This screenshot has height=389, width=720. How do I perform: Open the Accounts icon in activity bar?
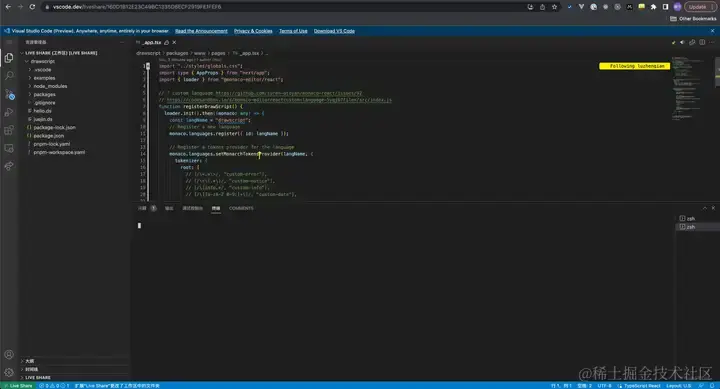click(9, 355)
